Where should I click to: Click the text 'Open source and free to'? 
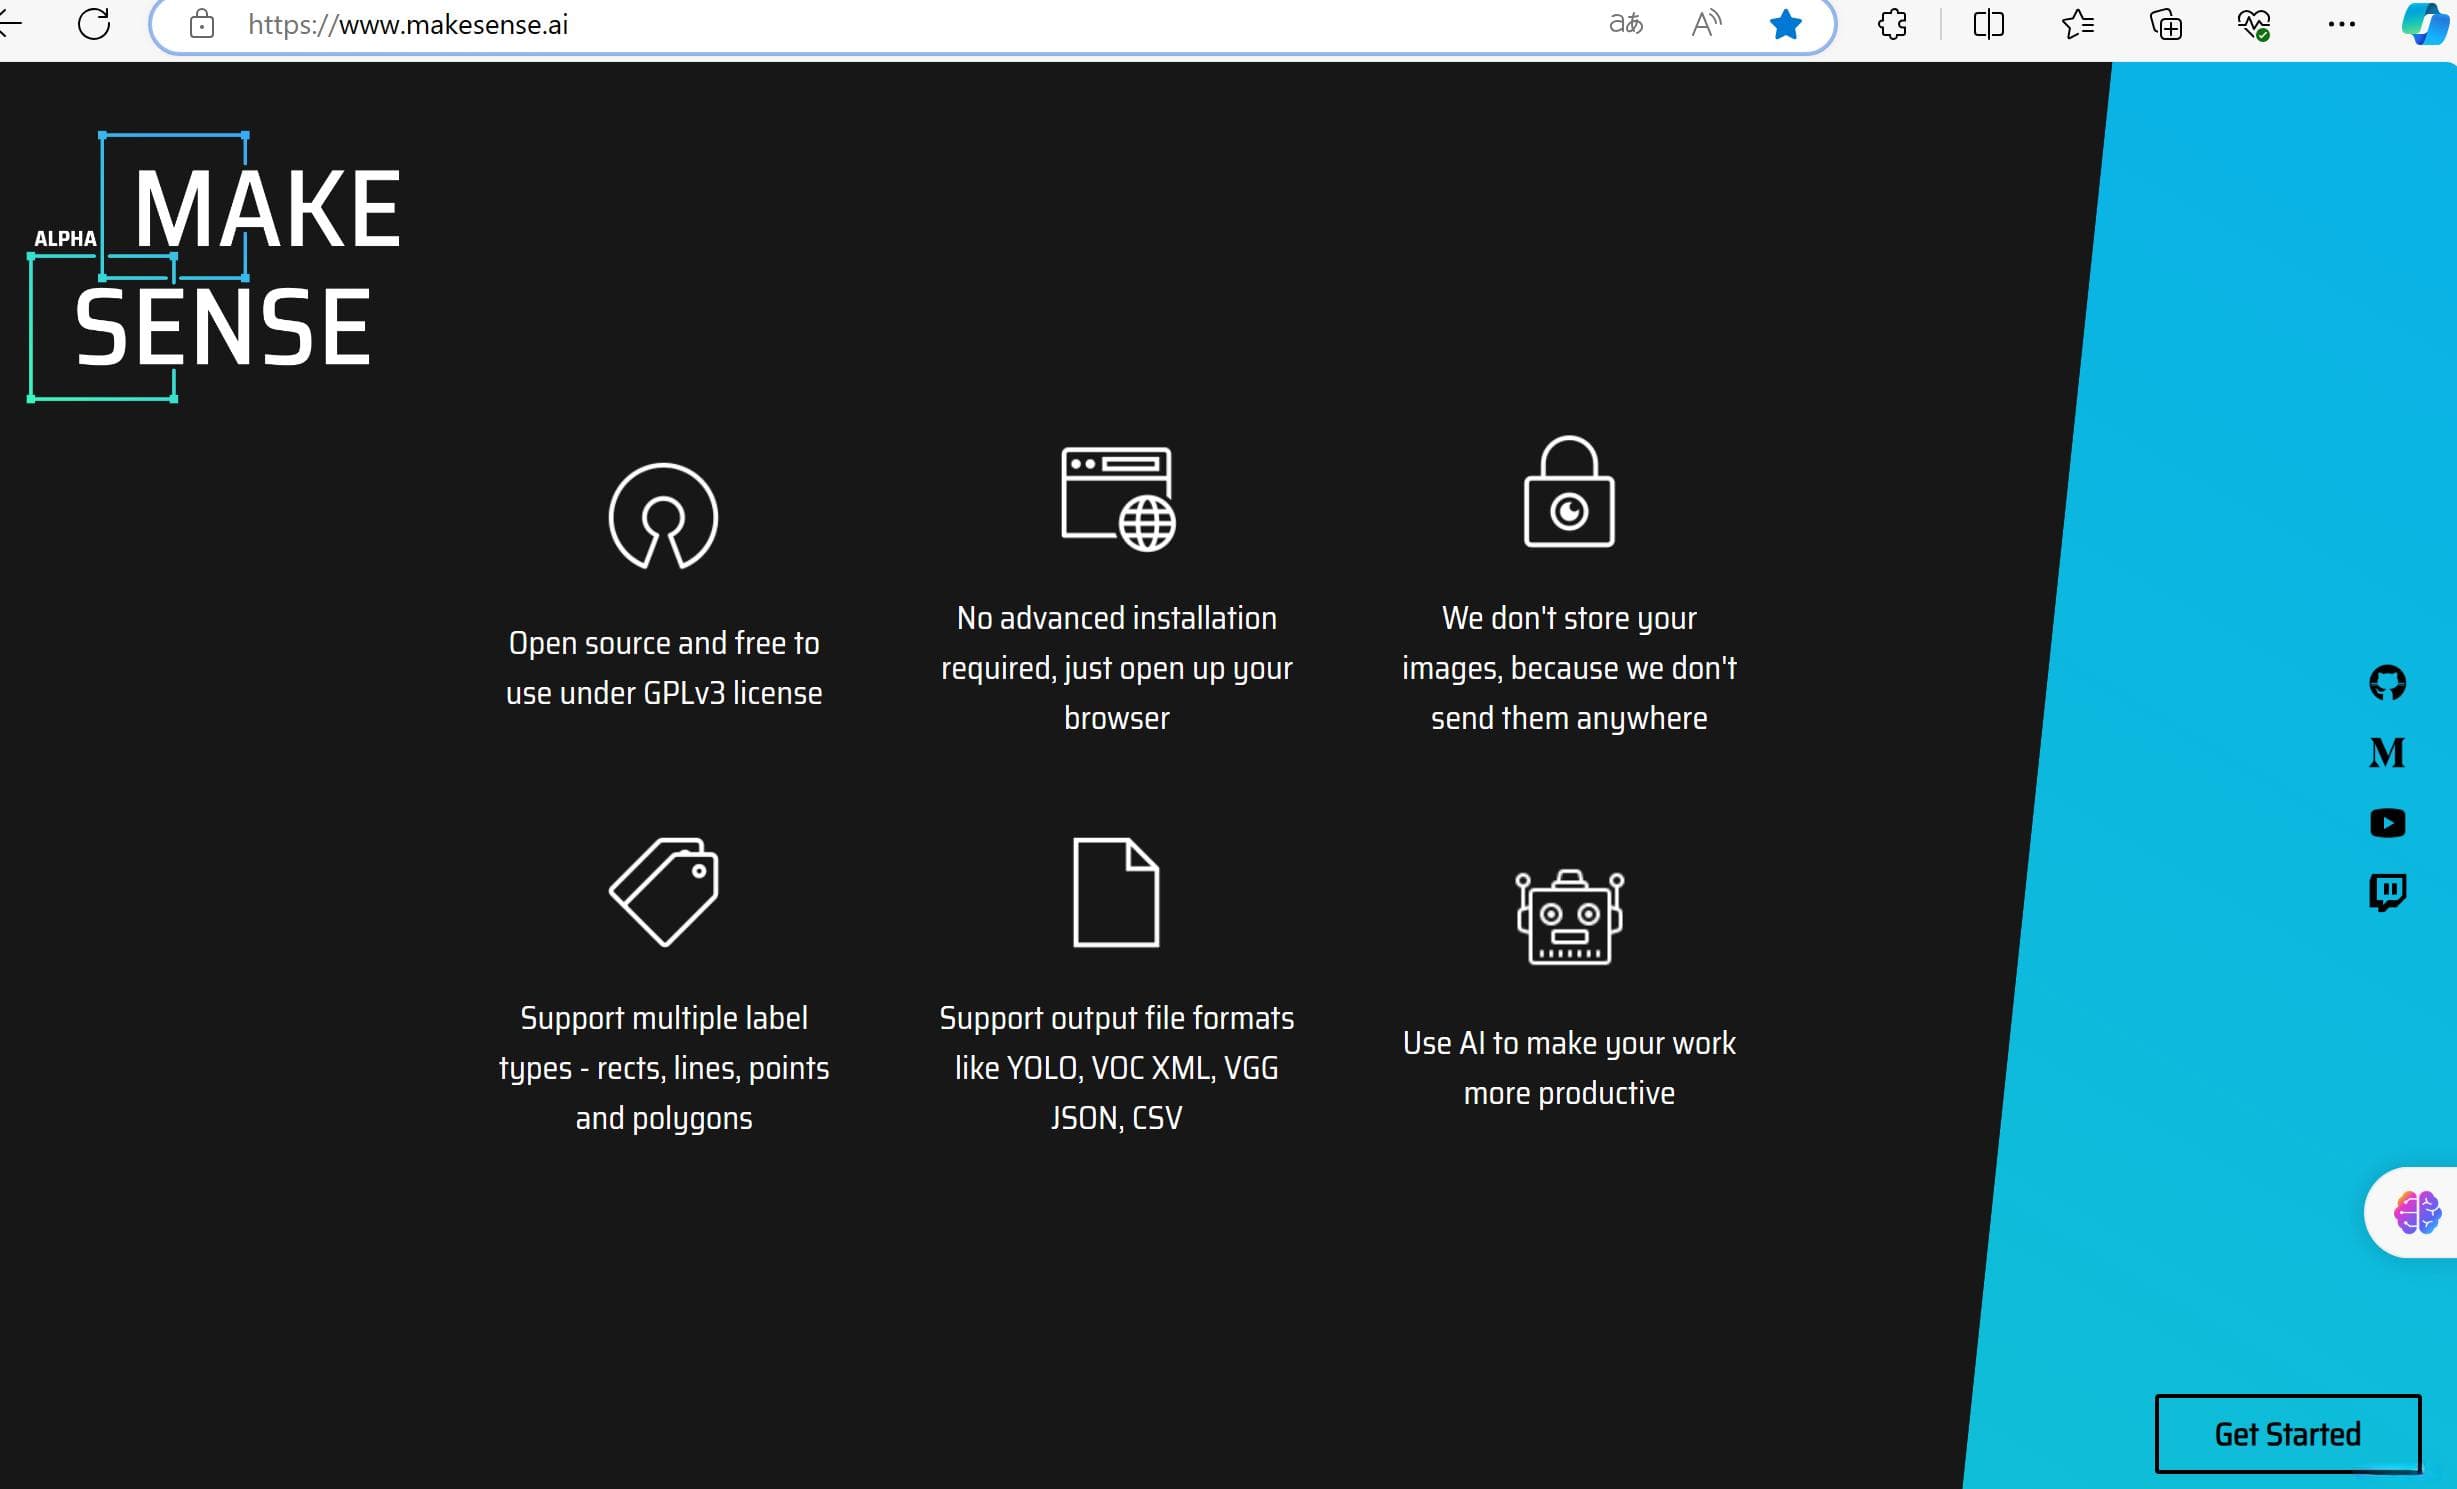pos(664,642)
